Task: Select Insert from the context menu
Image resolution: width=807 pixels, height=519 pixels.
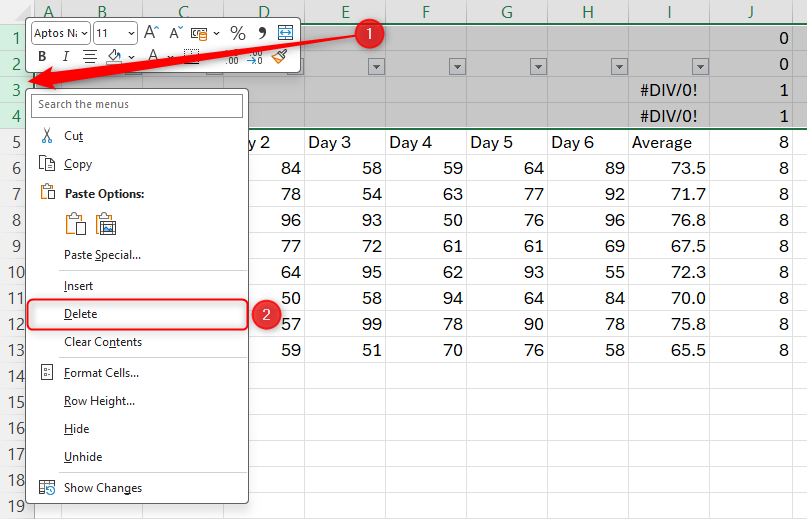Action: pos(79,286)
